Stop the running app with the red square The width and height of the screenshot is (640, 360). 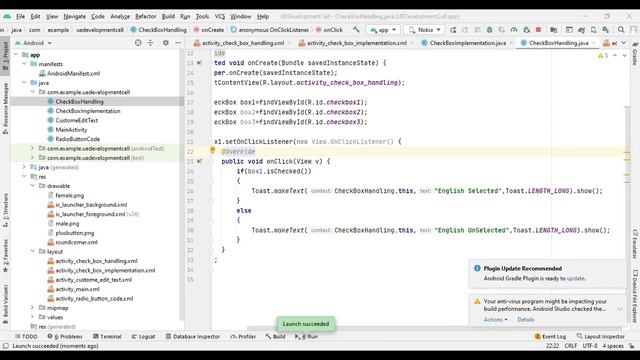[x=538, y=30]
